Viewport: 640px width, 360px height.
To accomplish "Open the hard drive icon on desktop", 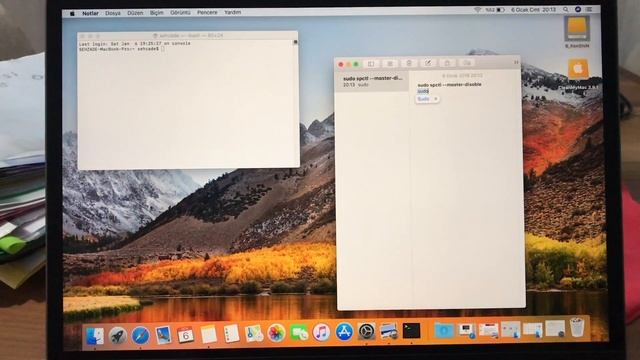I will pos(577,29).
